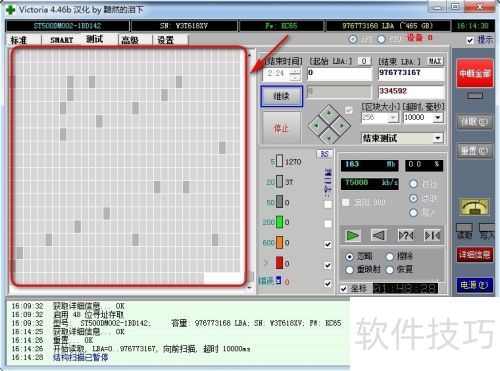Click the RS button above block counters

pos(324,154)
